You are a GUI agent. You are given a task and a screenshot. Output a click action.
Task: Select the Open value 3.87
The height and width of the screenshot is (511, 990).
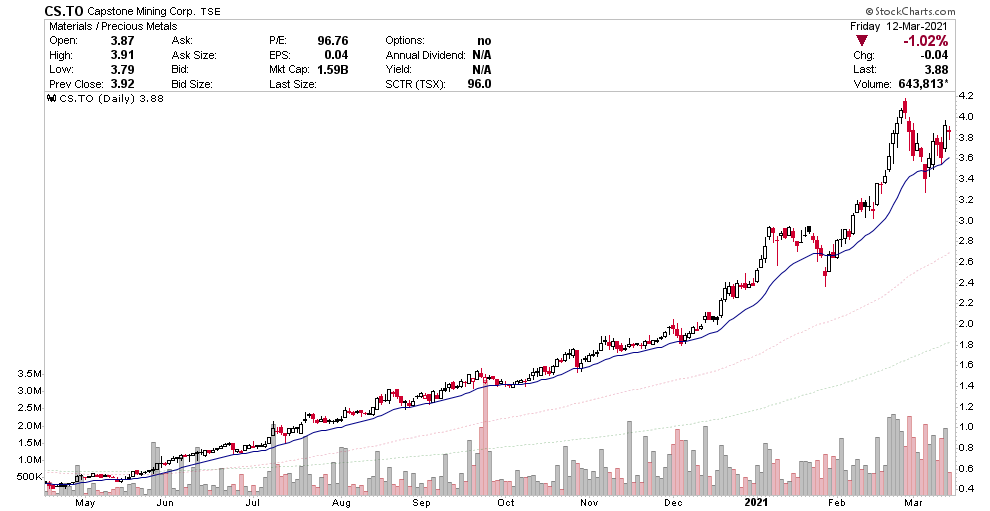pos(122,40)
